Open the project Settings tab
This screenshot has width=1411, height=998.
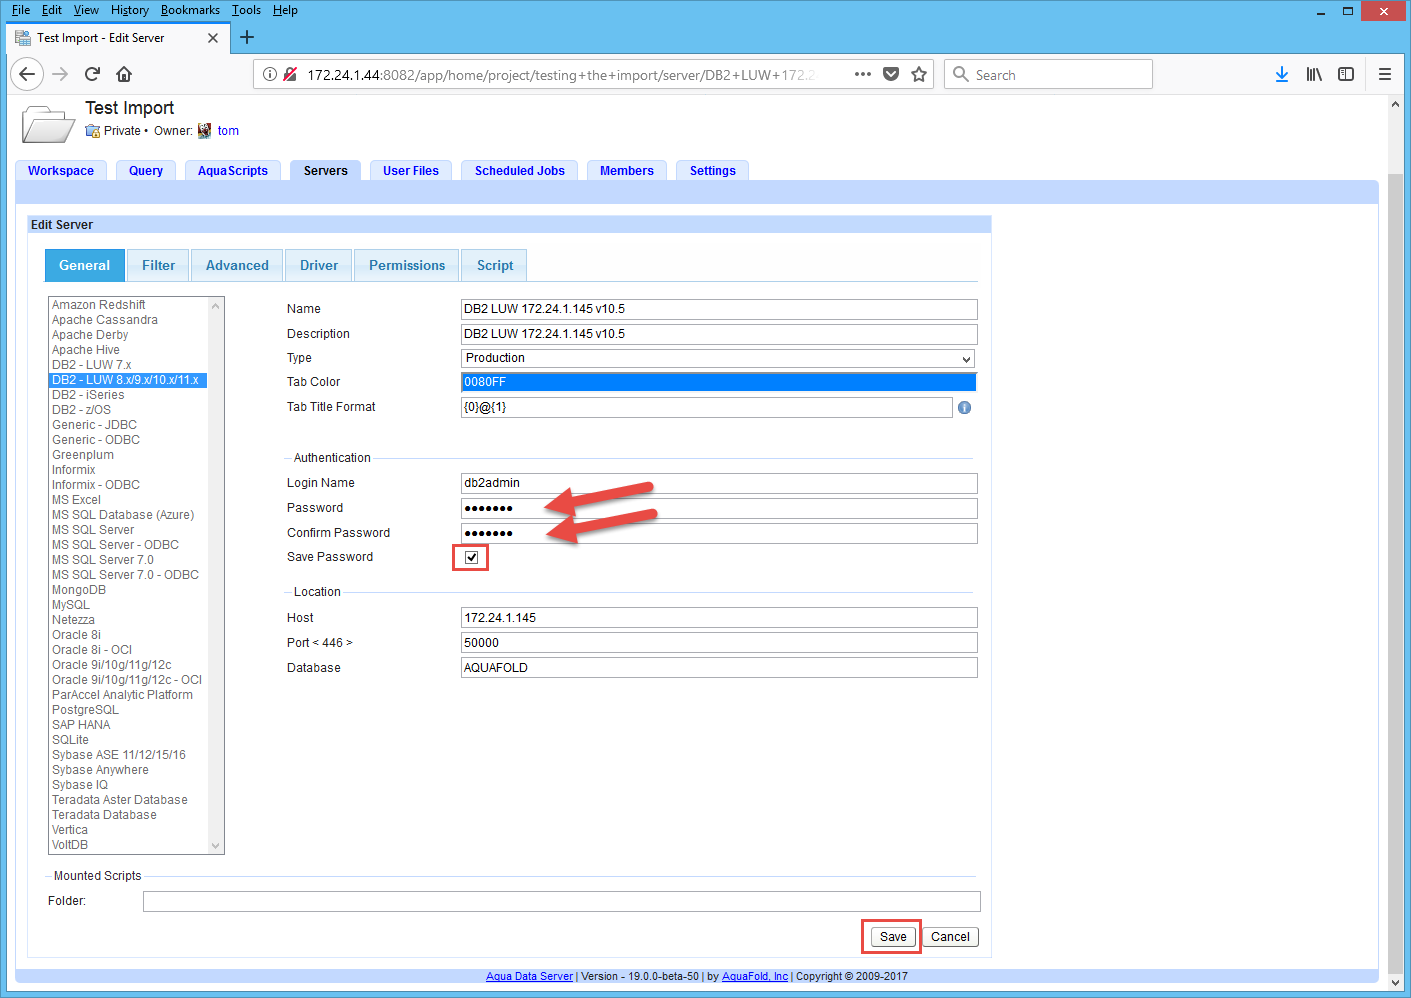pos(713,171)
